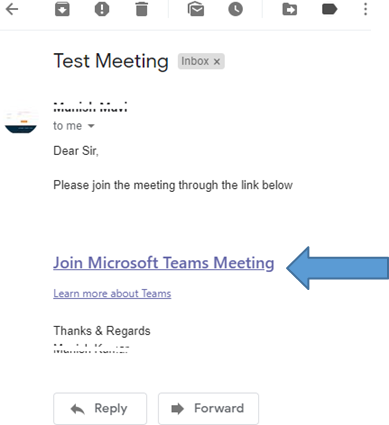Viewport: 389px width, 425px height.
Task: Click the 'to me' recipient text
Action: (x=68, y=126)
